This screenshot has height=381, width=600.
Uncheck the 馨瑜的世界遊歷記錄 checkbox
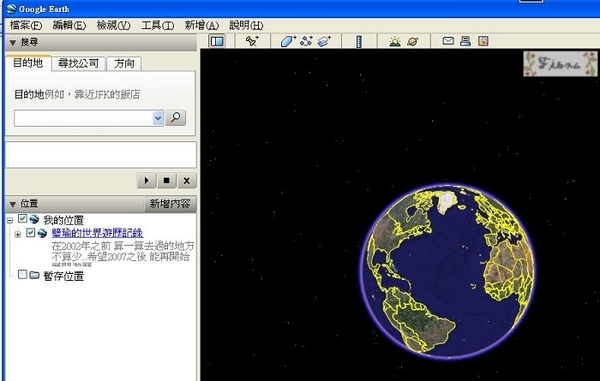coord(31,233)
